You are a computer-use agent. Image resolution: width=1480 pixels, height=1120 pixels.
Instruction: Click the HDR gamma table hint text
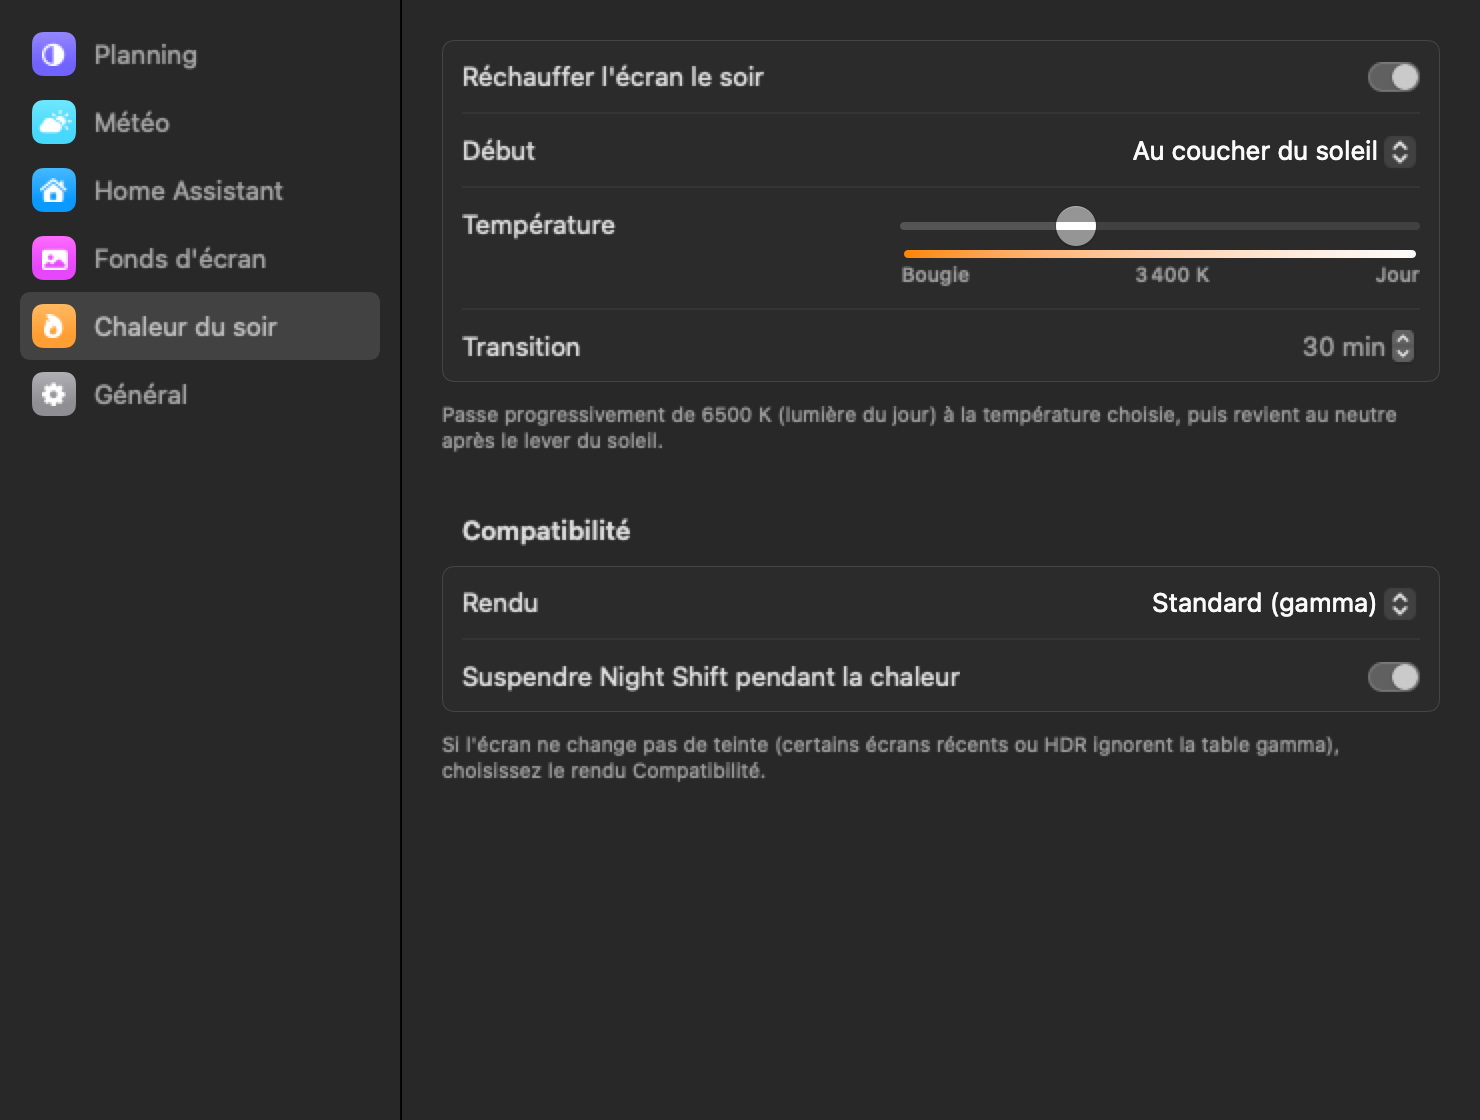click(890, 757)
